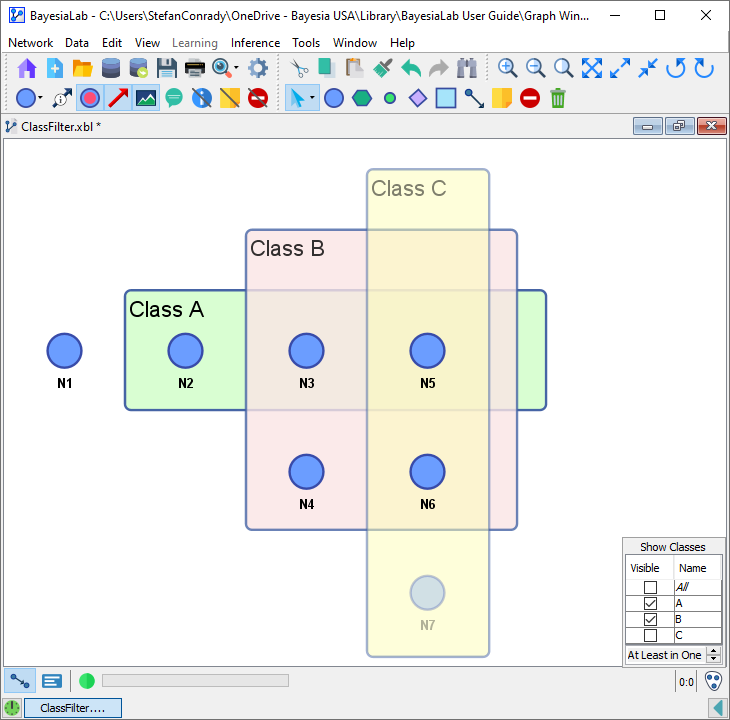Click the binoculars find icon
The image size is (730, 720).
coord(467,68)
